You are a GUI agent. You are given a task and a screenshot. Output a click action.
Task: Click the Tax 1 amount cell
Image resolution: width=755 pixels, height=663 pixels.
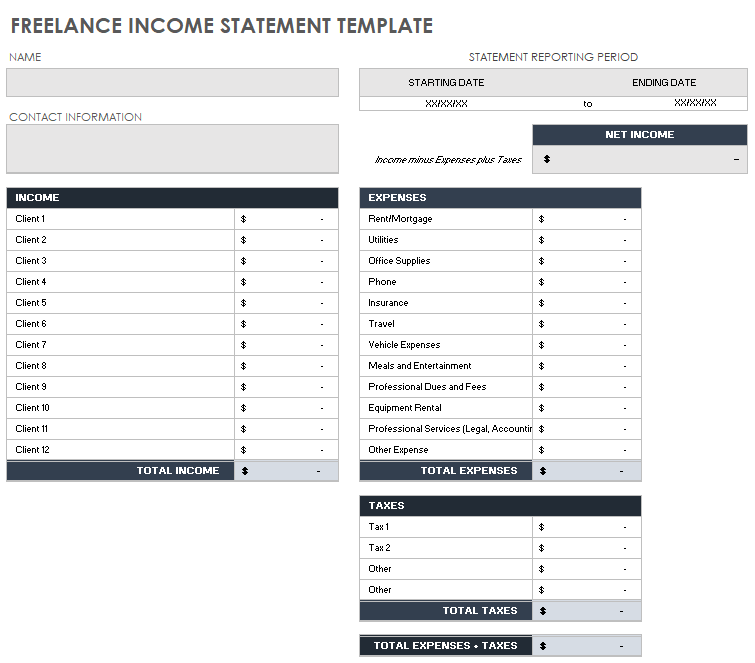(586, 527)
